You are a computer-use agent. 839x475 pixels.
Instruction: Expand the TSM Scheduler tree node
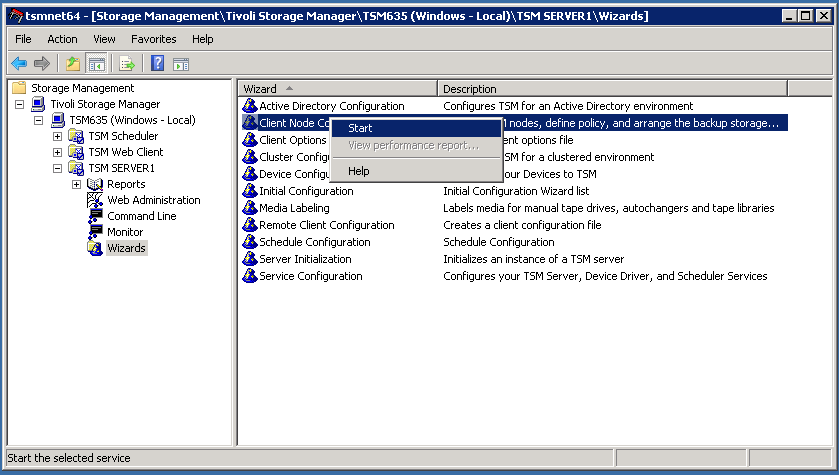pos(57,136)
